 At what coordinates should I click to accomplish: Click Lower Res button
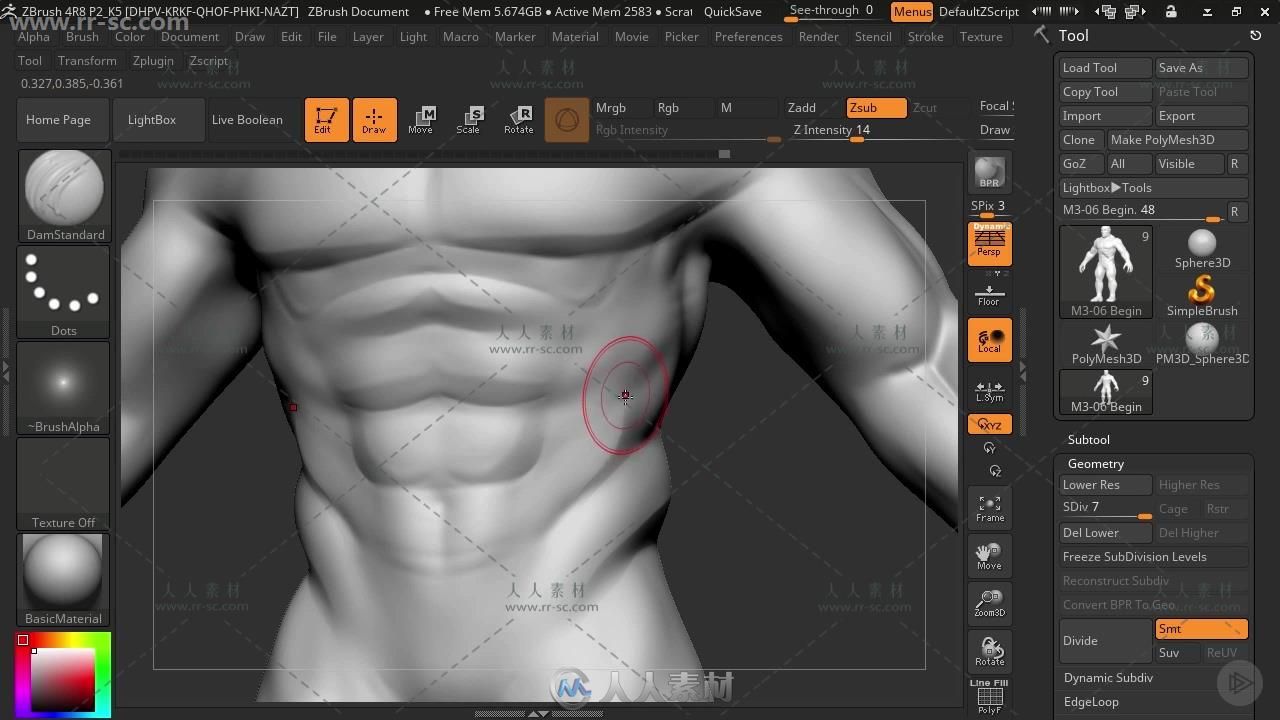click(x=1105, y=485)
